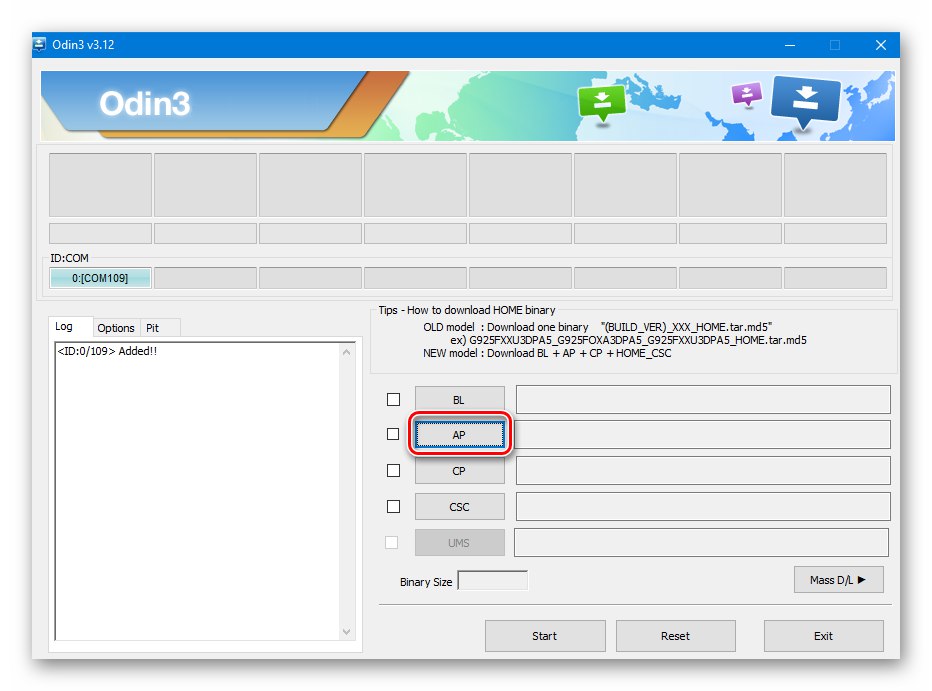Viewport: 932px width, 691px height.
Task: Click the 'Binary Size' label
Action: point(426,582)
